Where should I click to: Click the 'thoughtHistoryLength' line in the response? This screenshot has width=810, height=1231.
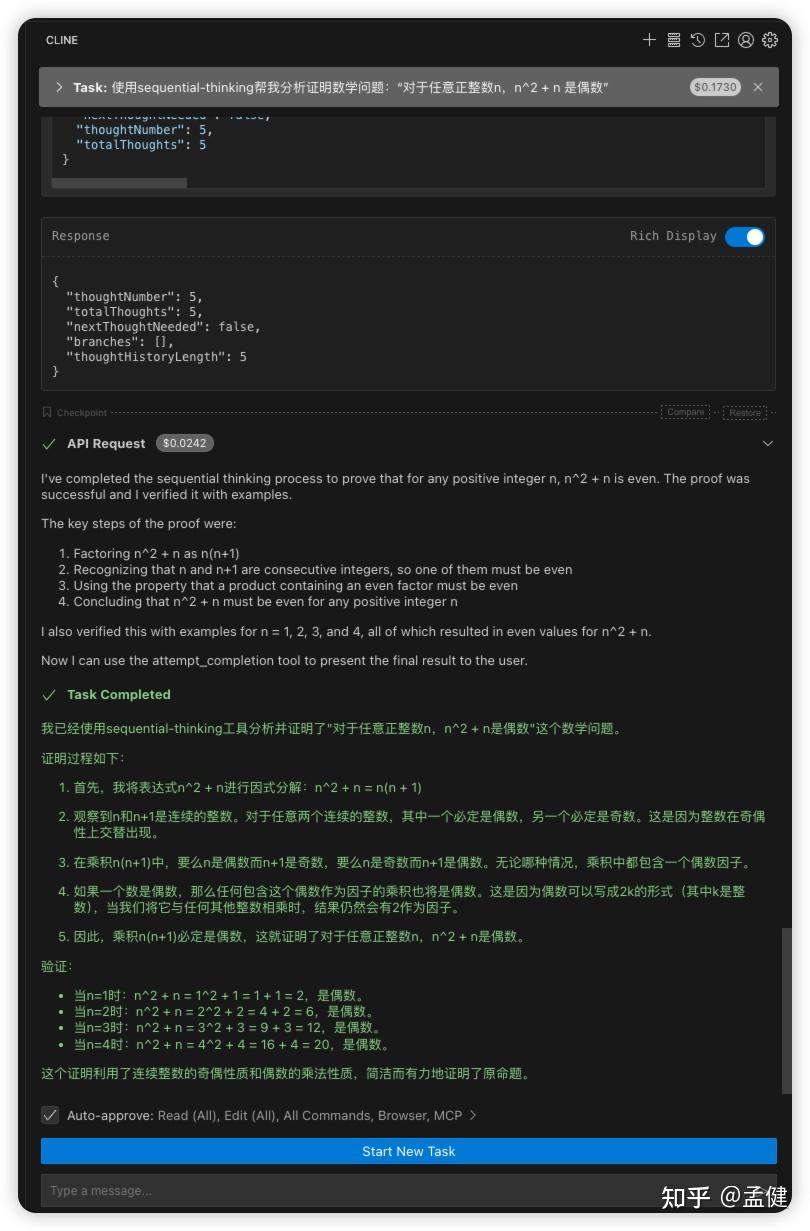pos(156,356)
